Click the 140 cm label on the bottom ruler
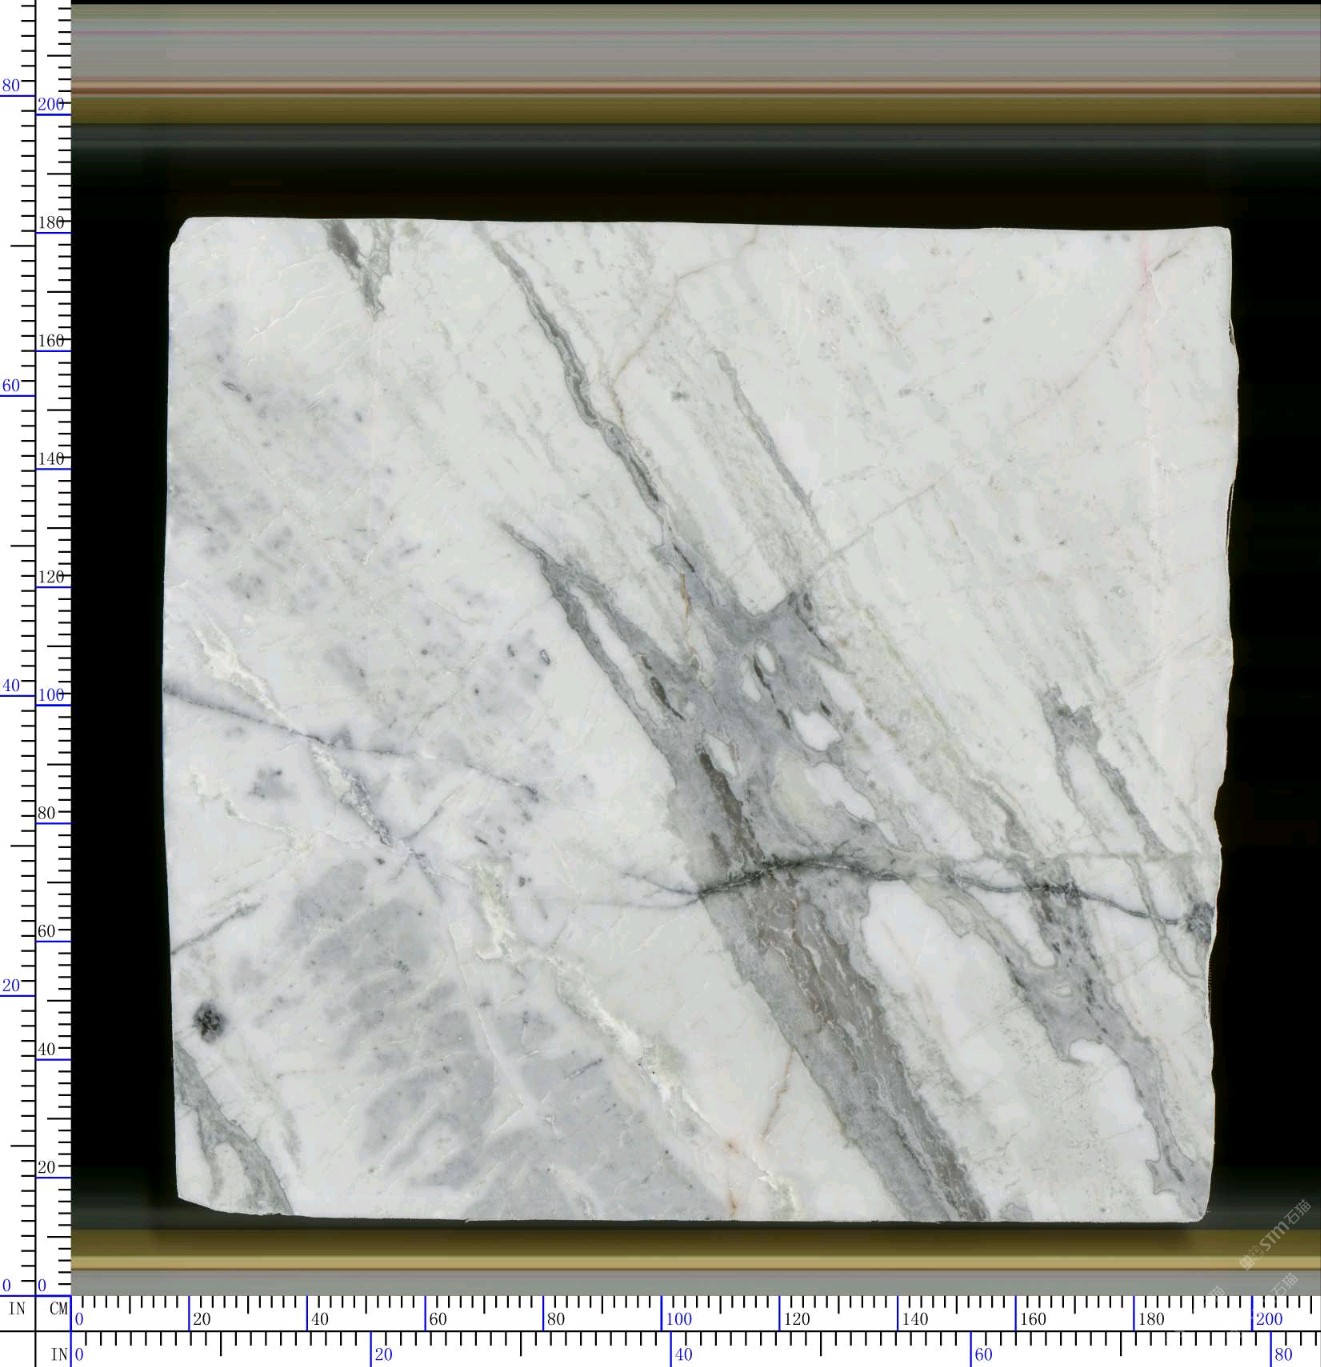Image resolution: width=1321 pixels, height=1367 pixels. coord(914,1319)
